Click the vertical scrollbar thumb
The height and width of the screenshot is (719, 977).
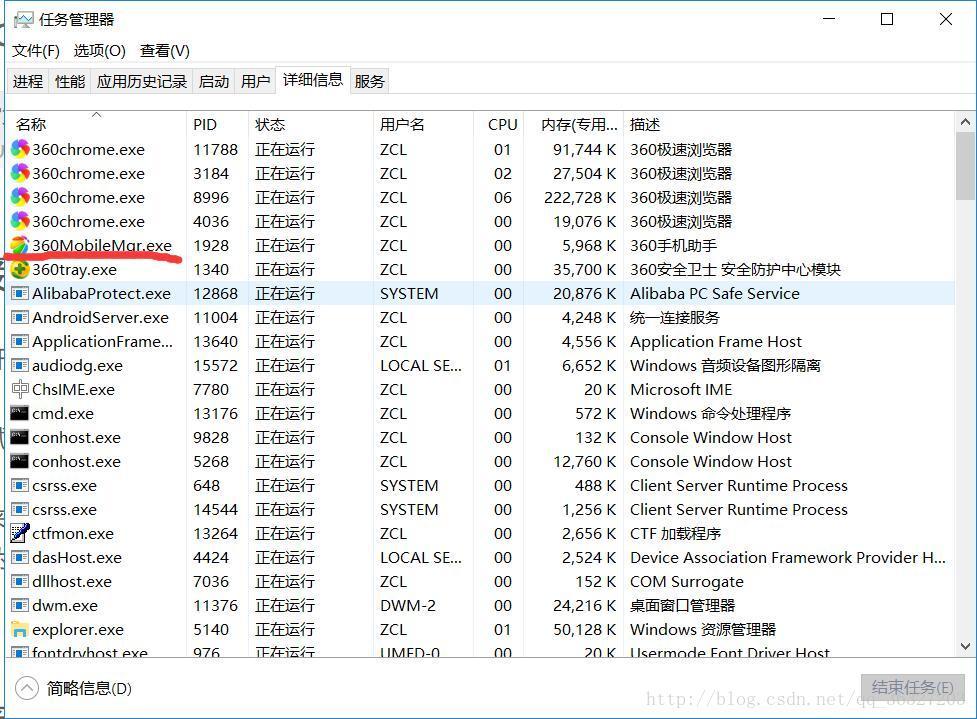965,166
